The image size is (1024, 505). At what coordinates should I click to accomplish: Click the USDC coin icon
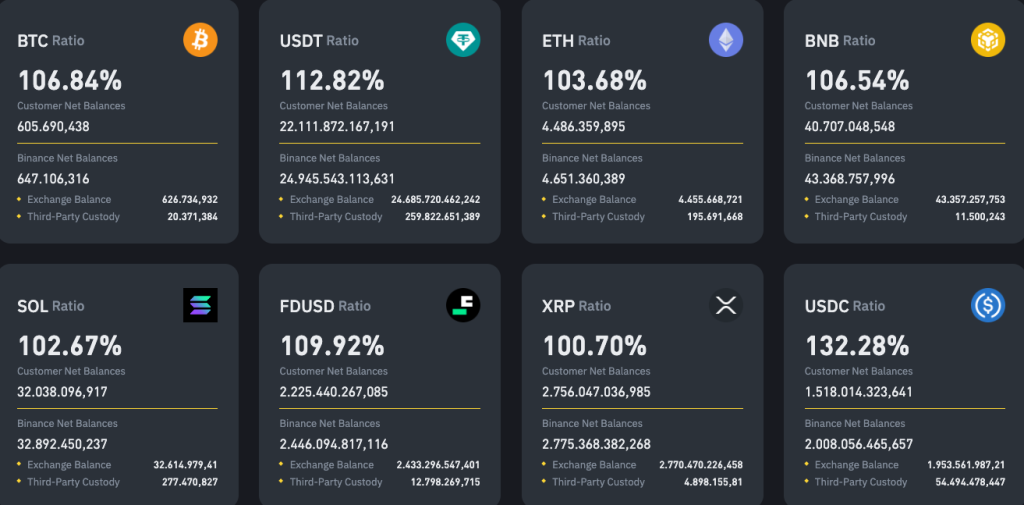coord(988,305)
